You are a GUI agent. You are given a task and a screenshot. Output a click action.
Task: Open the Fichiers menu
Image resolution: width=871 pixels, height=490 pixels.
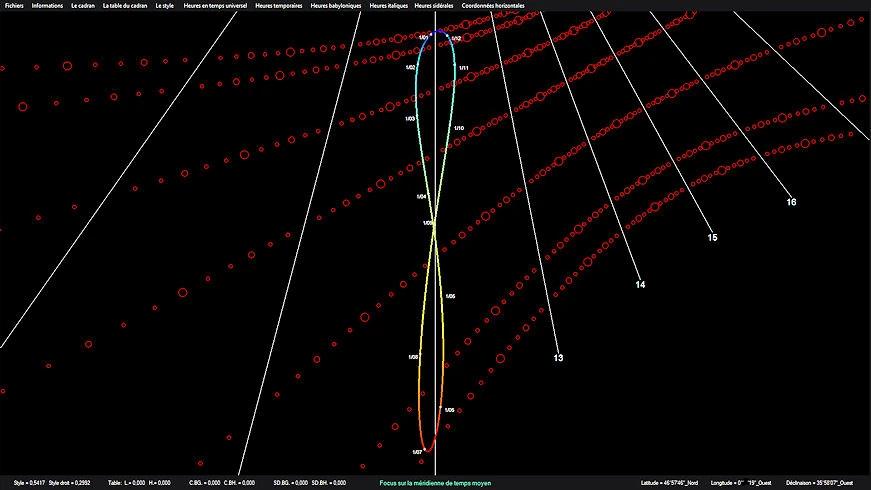pyautogui.click(x=13, y=6)
